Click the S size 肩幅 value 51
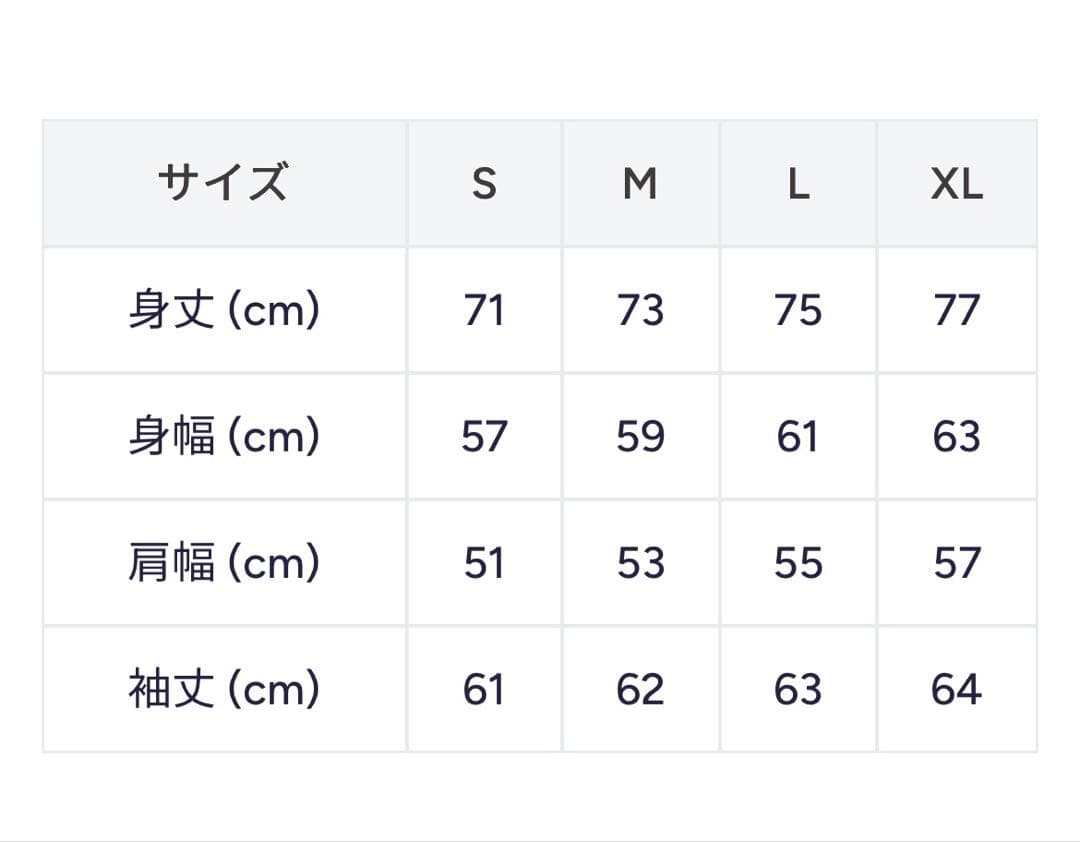1080x842 pixels. pos(484,563)
